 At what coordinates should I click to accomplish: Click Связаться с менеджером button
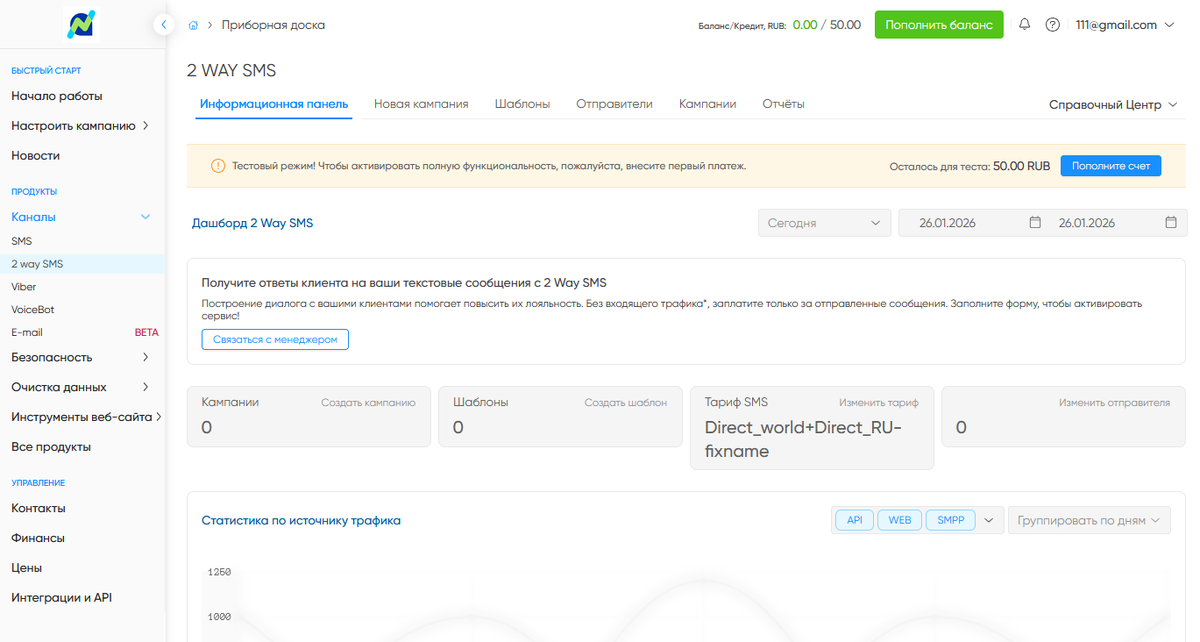[x=275, y=340]
